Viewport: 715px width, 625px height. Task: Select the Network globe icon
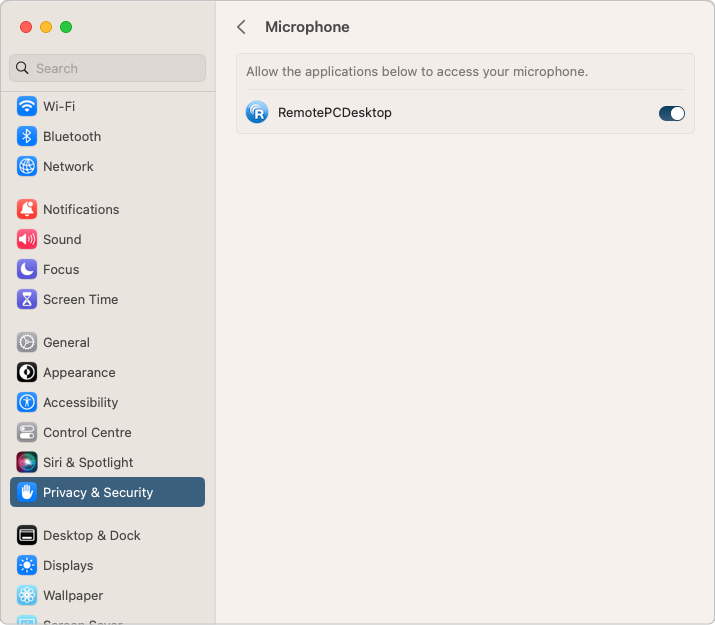pyautogui.click(x=27, y=166)
